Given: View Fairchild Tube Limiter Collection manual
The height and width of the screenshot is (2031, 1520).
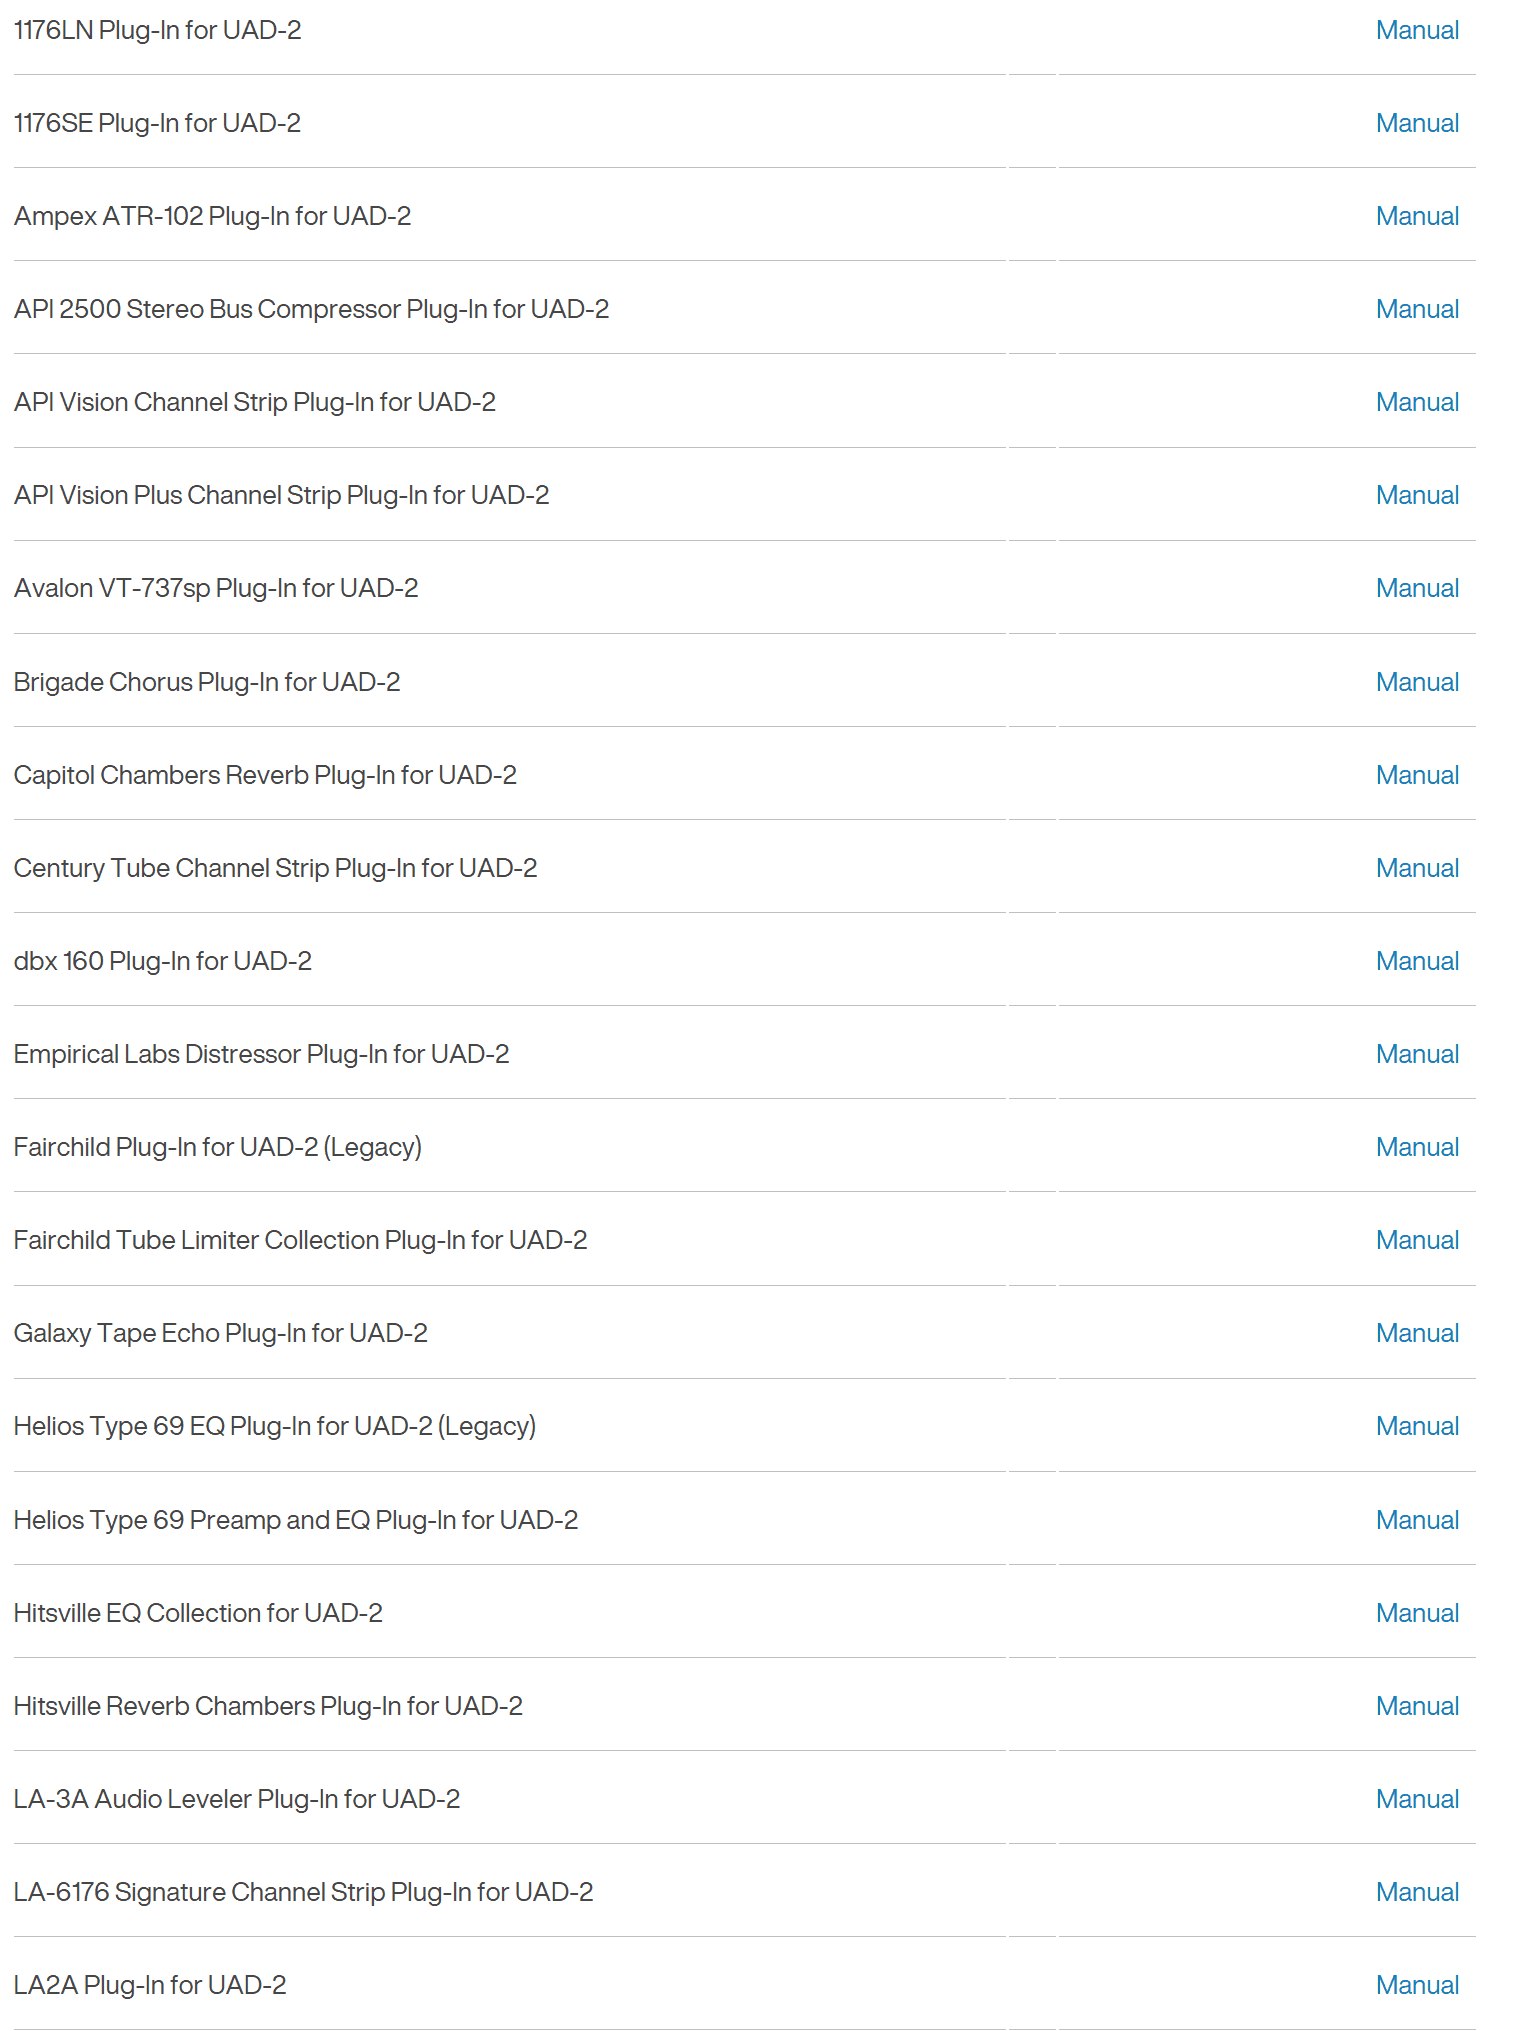Looking at the screenshot, I should coord(1417,1241).
